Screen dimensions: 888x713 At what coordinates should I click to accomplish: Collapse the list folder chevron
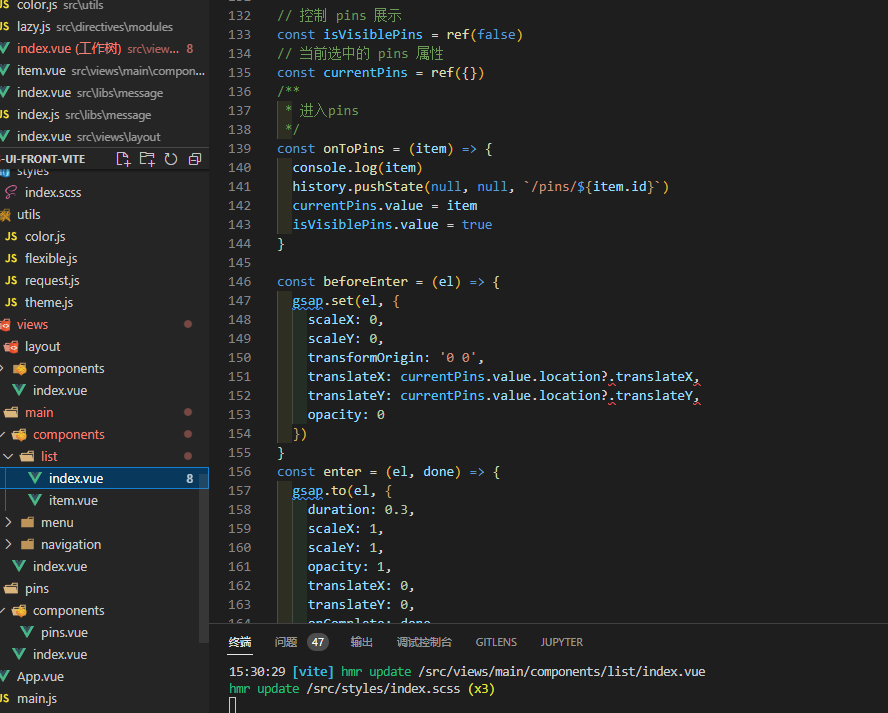[x=9, y=456]
